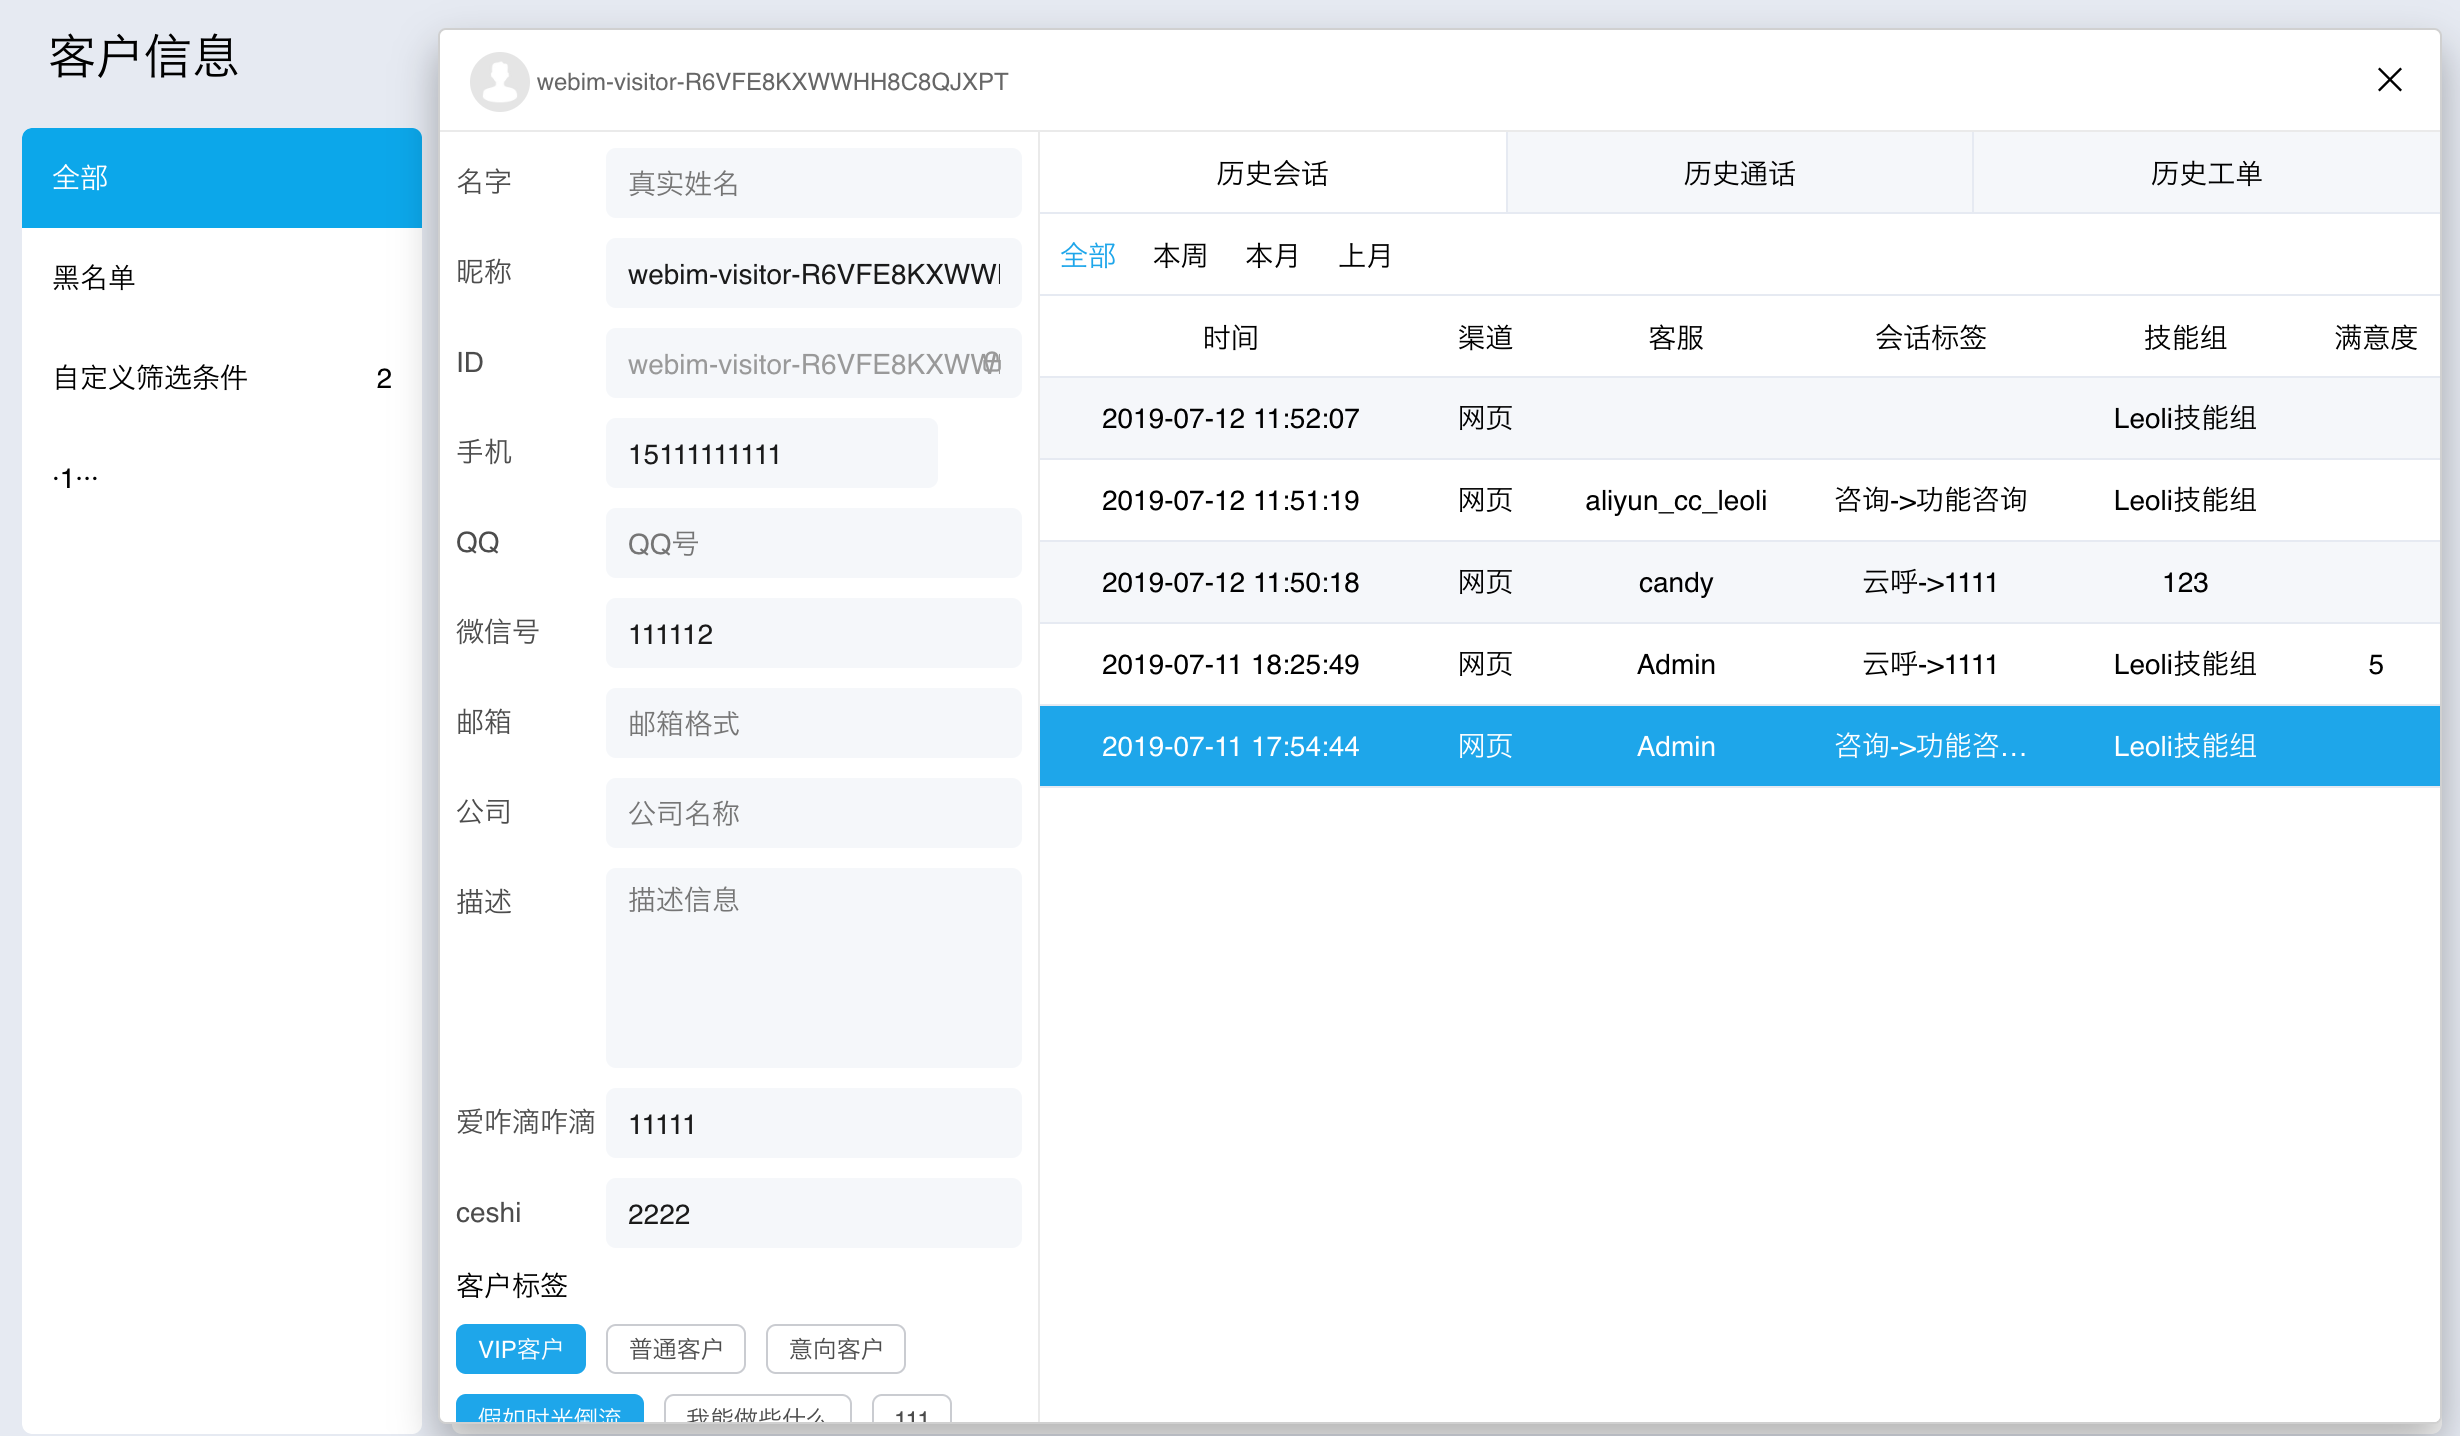Screen dimensions: 2460x1436
Task: Filter sessions by 上月
Action: point(1365,256)
